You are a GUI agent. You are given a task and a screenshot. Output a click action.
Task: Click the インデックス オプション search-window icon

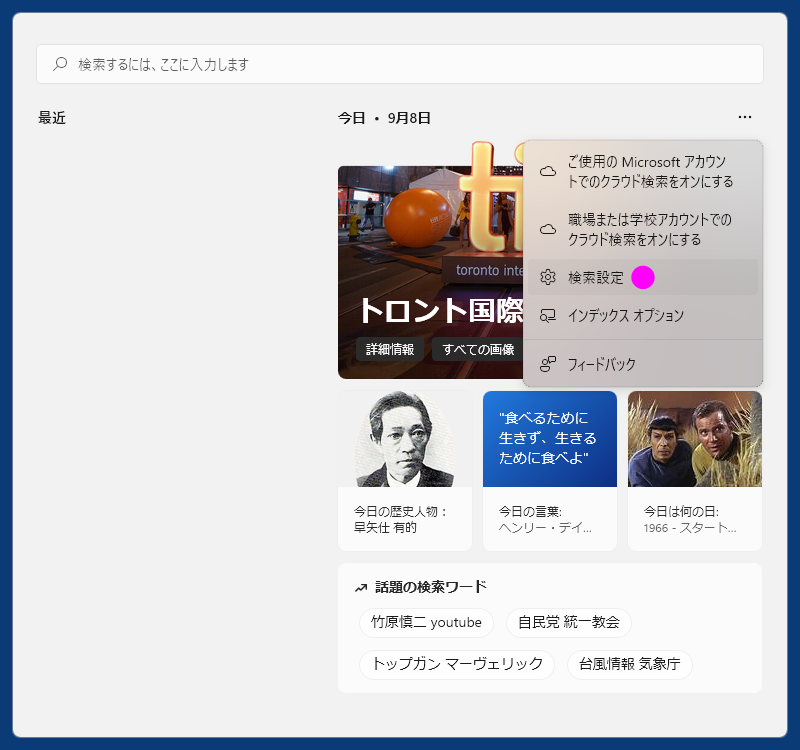pyautogui.click(x=547, y=314)
